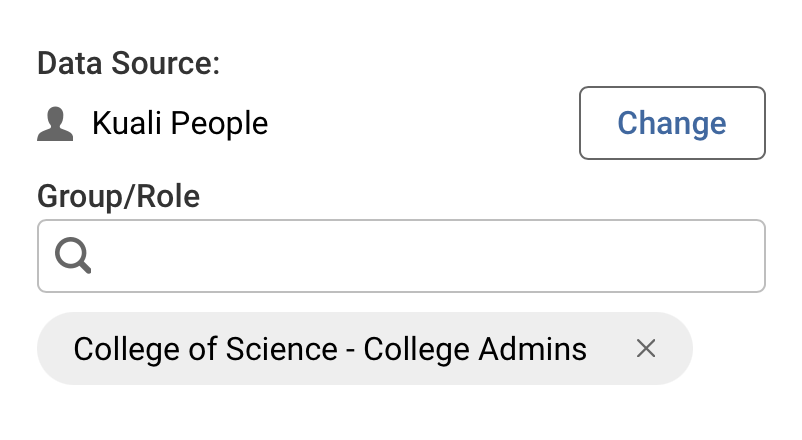Click the Group/Role field label
This screenshot has width=802, height=440.
pos(118,196)
